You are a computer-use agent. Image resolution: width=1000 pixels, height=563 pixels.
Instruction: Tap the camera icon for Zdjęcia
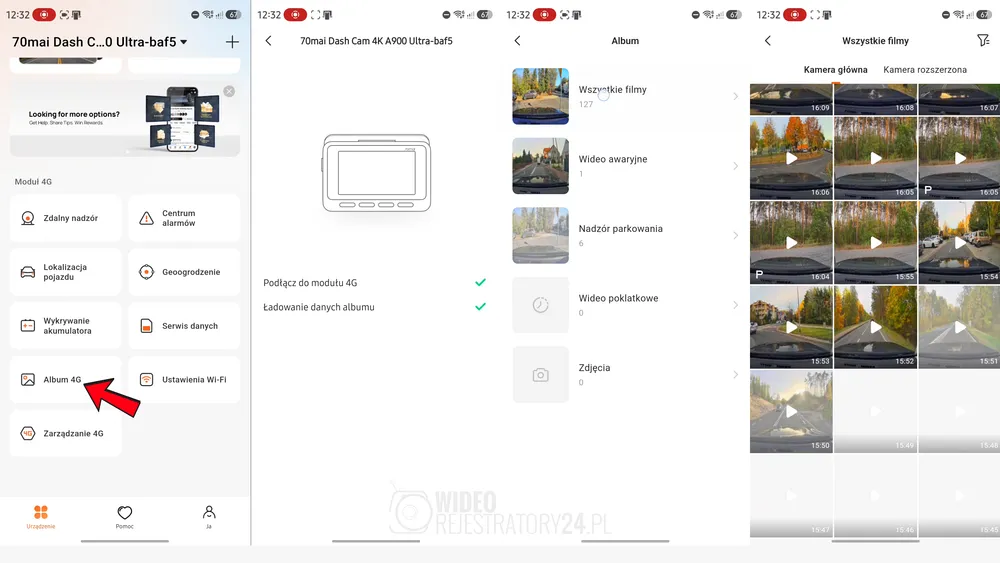pyautogui.click(x=540, y=375)
